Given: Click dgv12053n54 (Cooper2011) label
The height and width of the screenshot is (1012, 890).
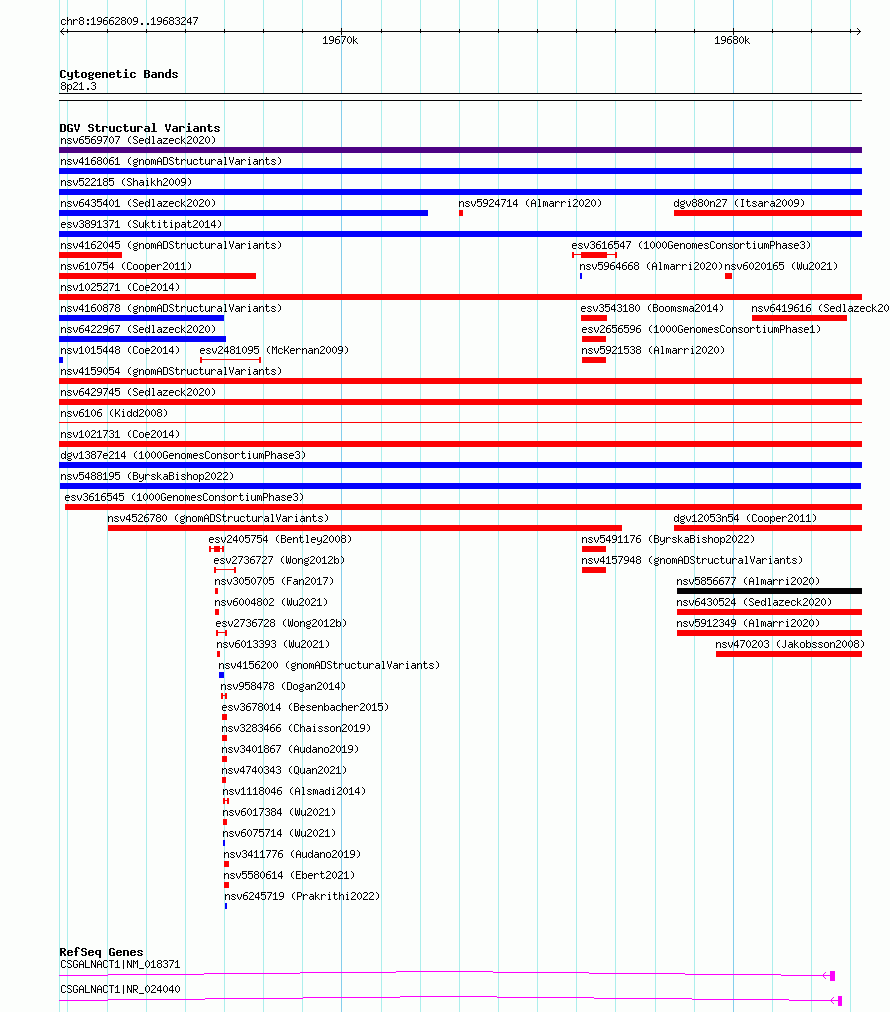Looking at the screenshot, I should click(x=745, y=518).
